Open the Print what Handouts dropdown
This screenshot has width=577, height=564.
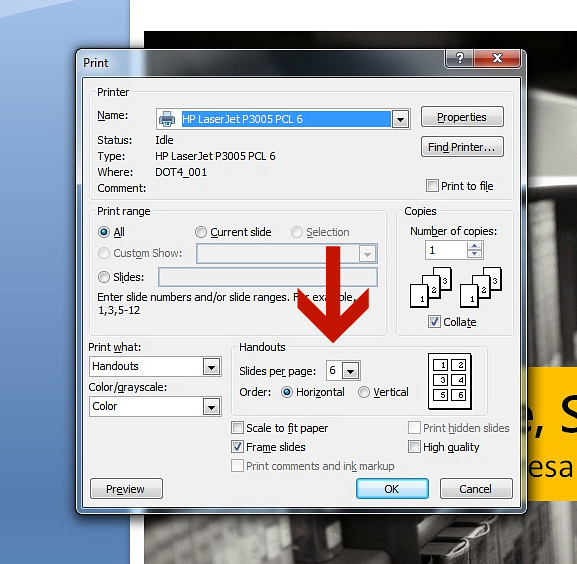(x=212, y=367)
